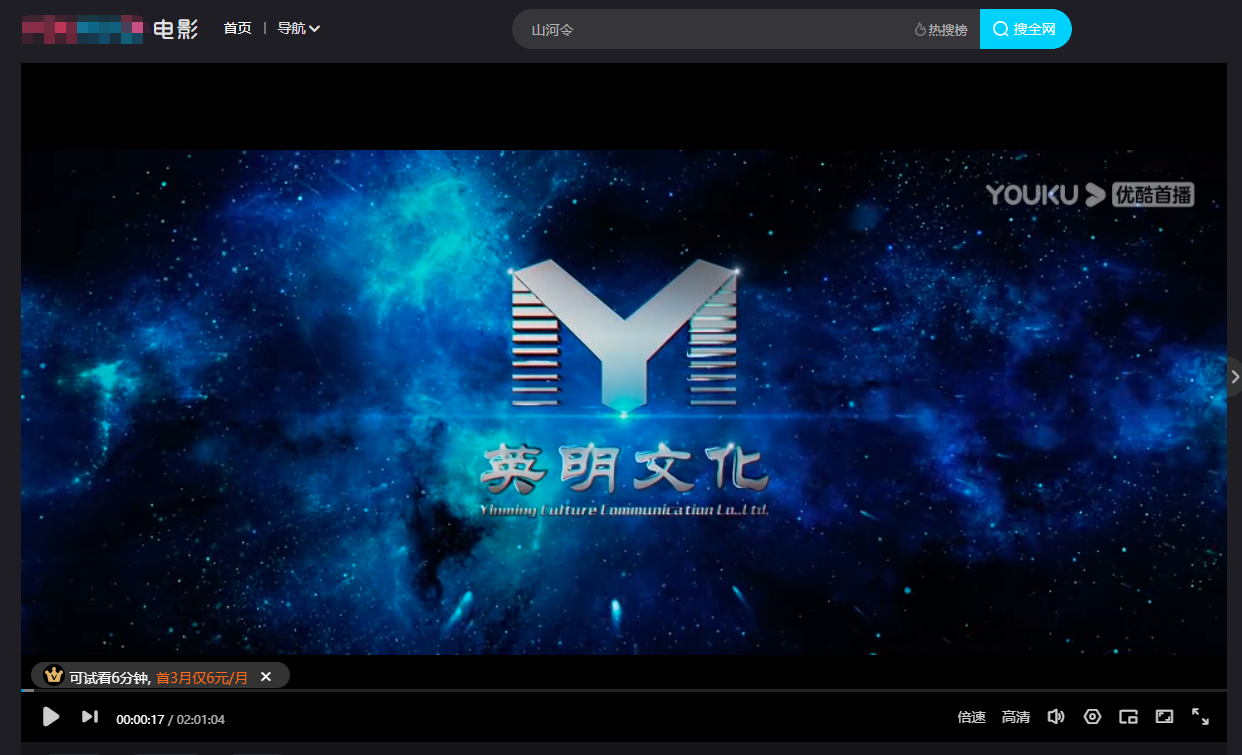Switch to fullscreen with the arrows icon
The height and width of the screenshot is (755, 1242).
pos(1200,716)
